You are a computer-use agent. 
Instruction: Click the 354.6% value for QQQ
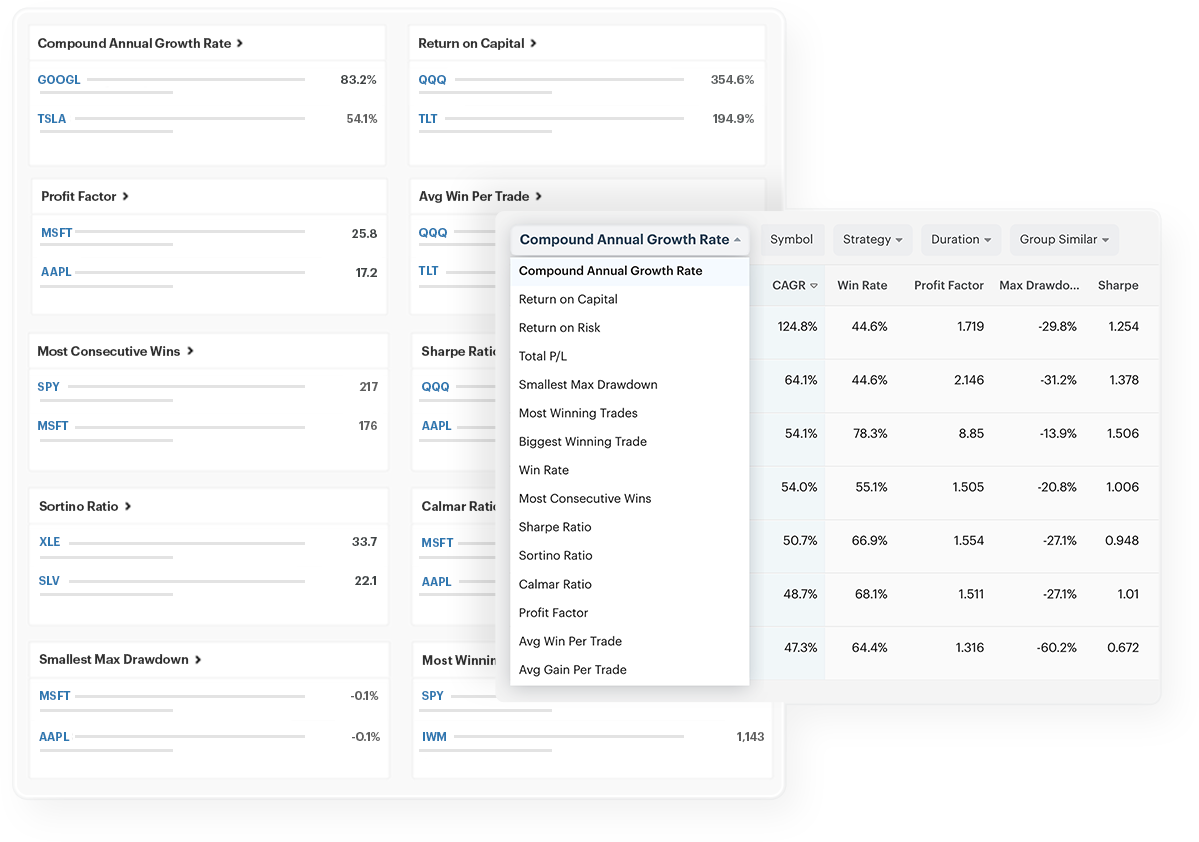tap(733, 80)
